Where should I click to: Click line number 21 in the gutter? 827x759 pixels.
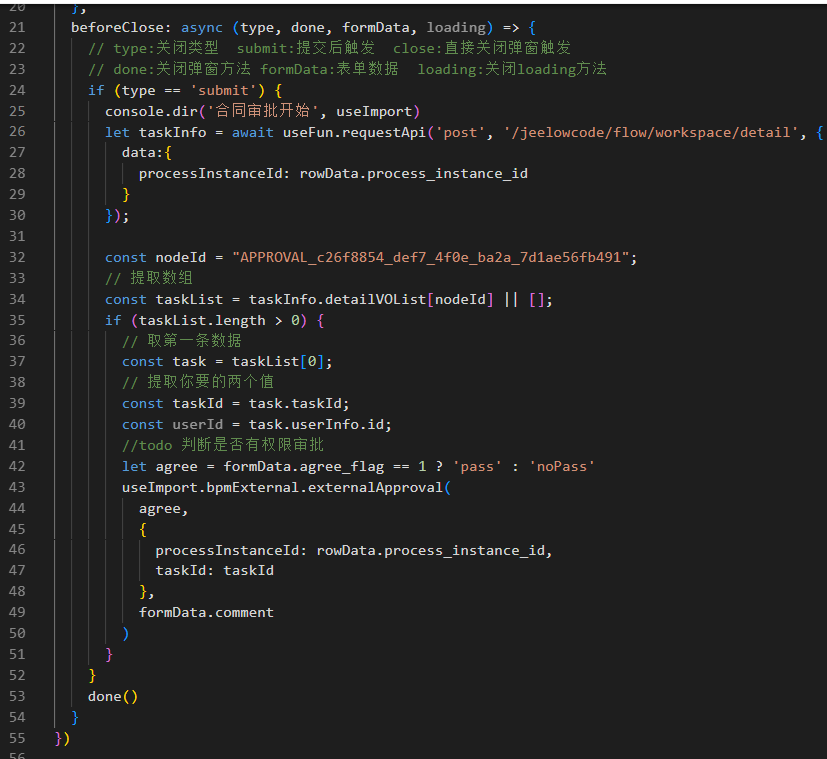[16, 27]
